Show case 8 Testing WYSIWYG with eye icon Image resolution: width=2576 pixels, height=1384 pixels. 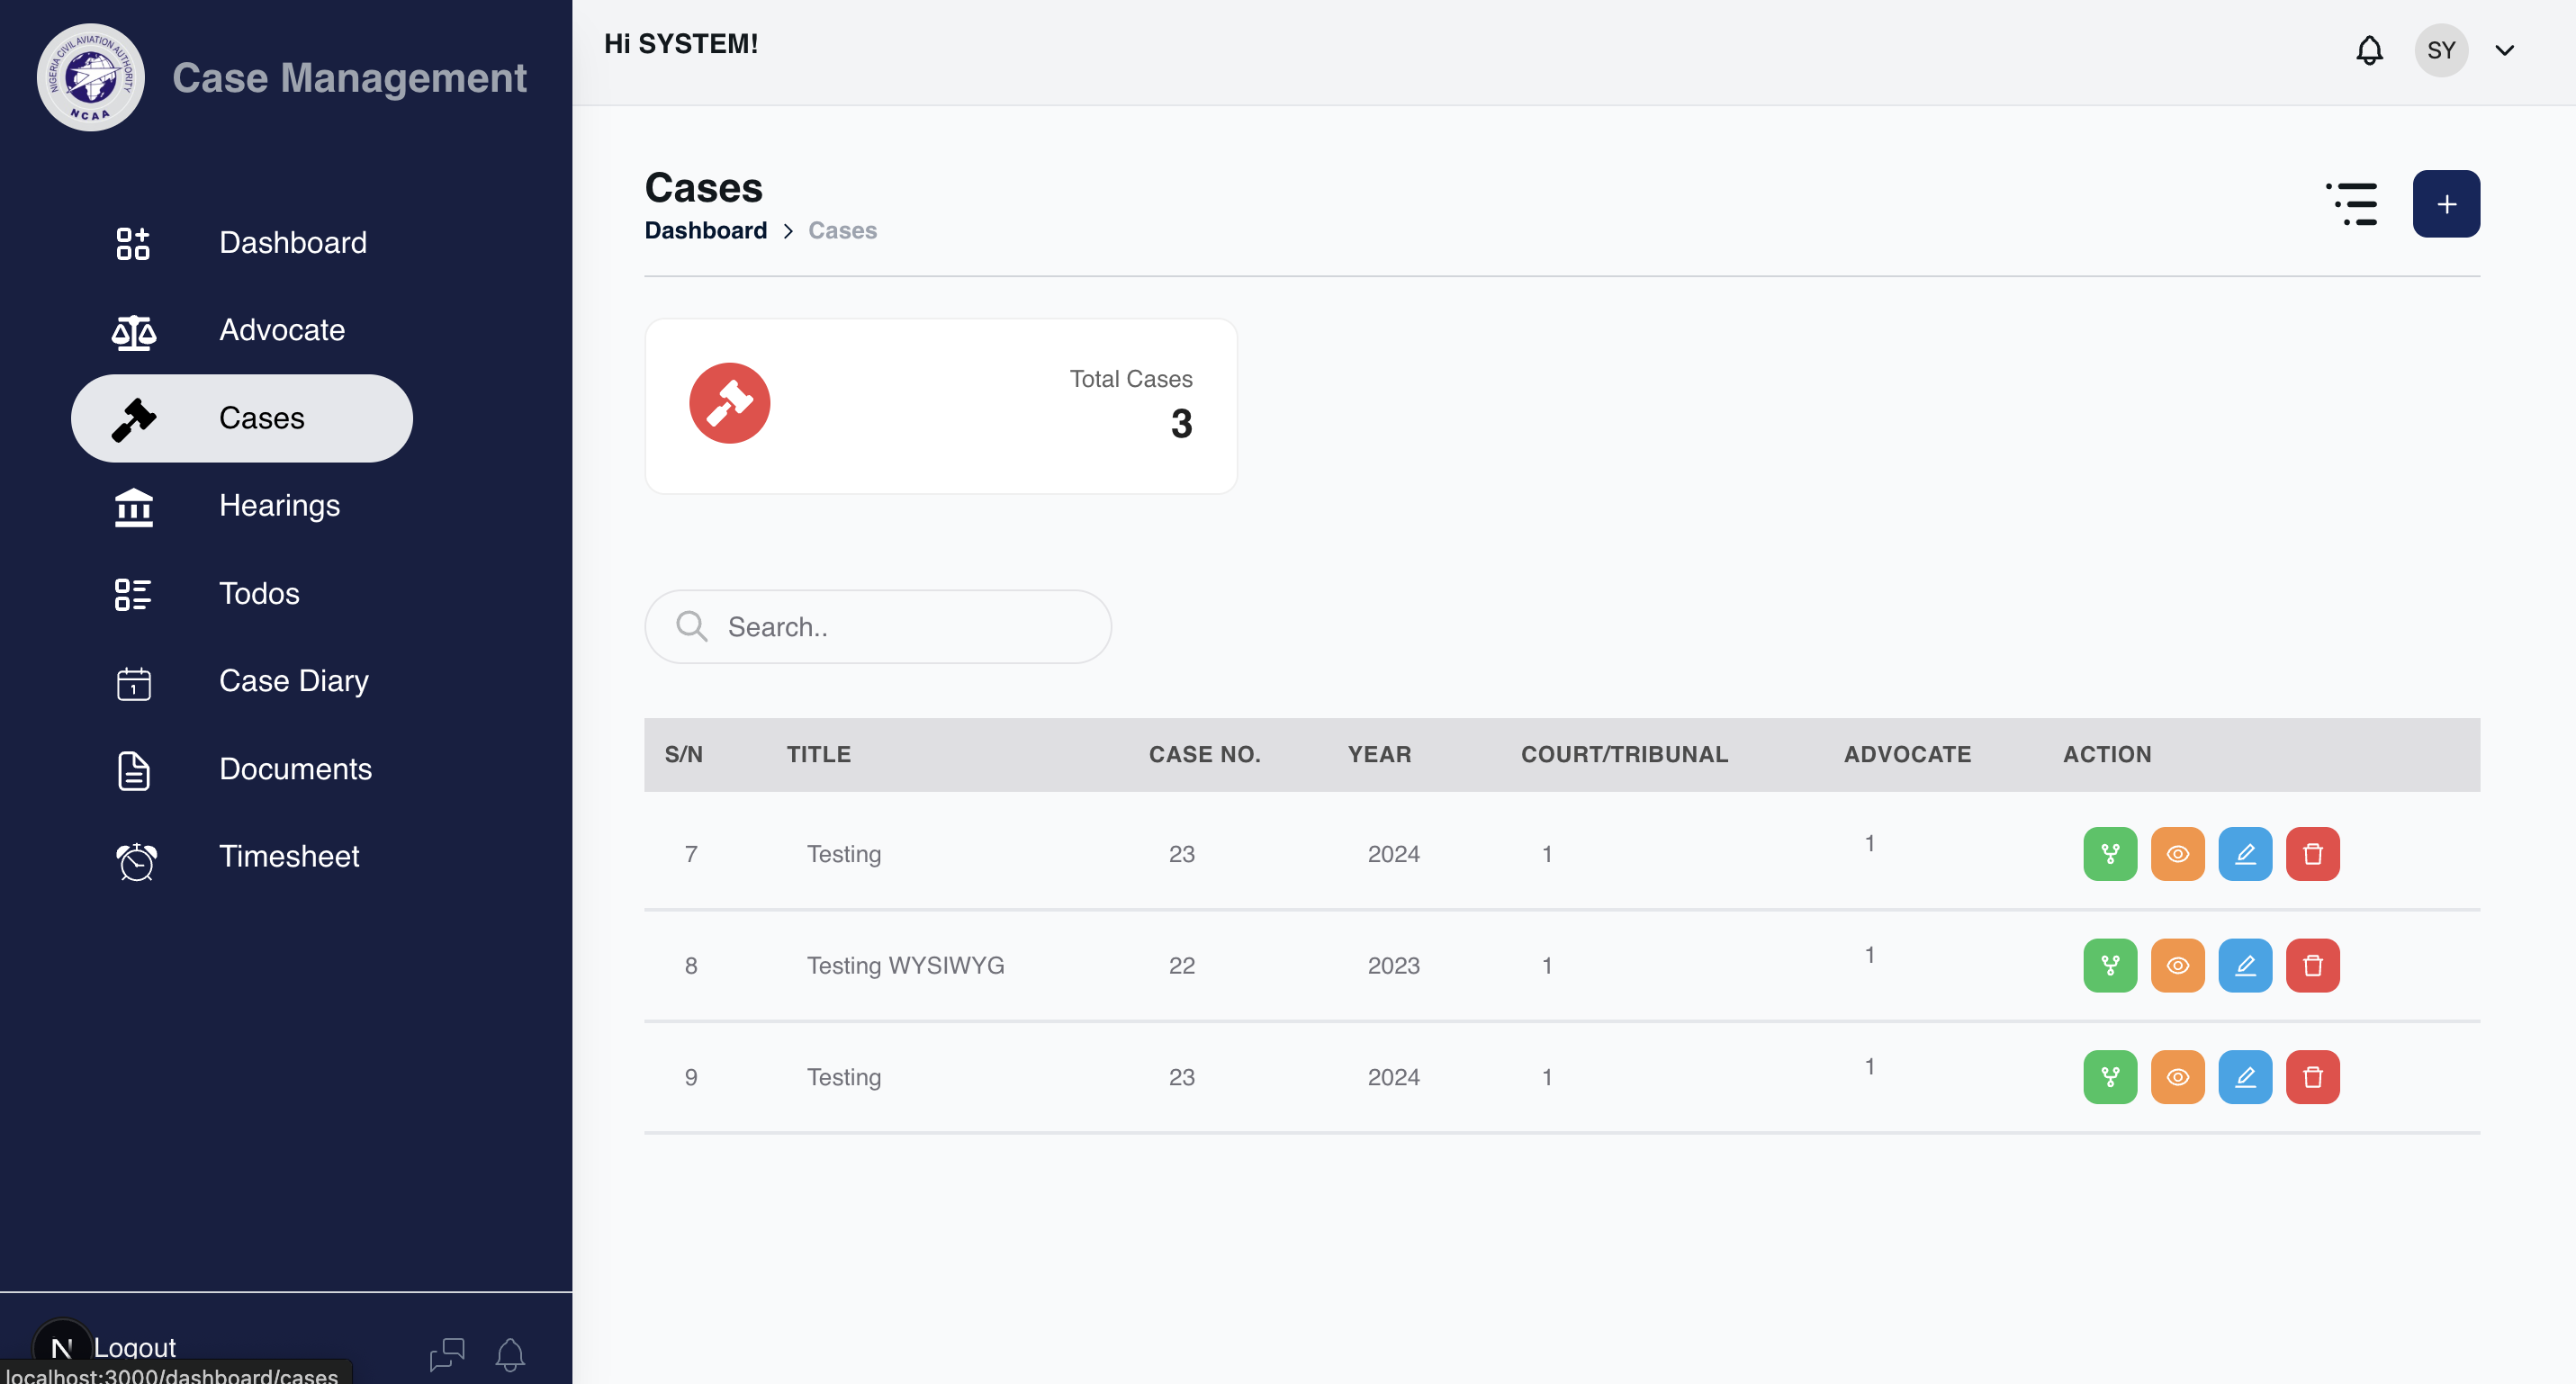click(x=2178, y=965)
